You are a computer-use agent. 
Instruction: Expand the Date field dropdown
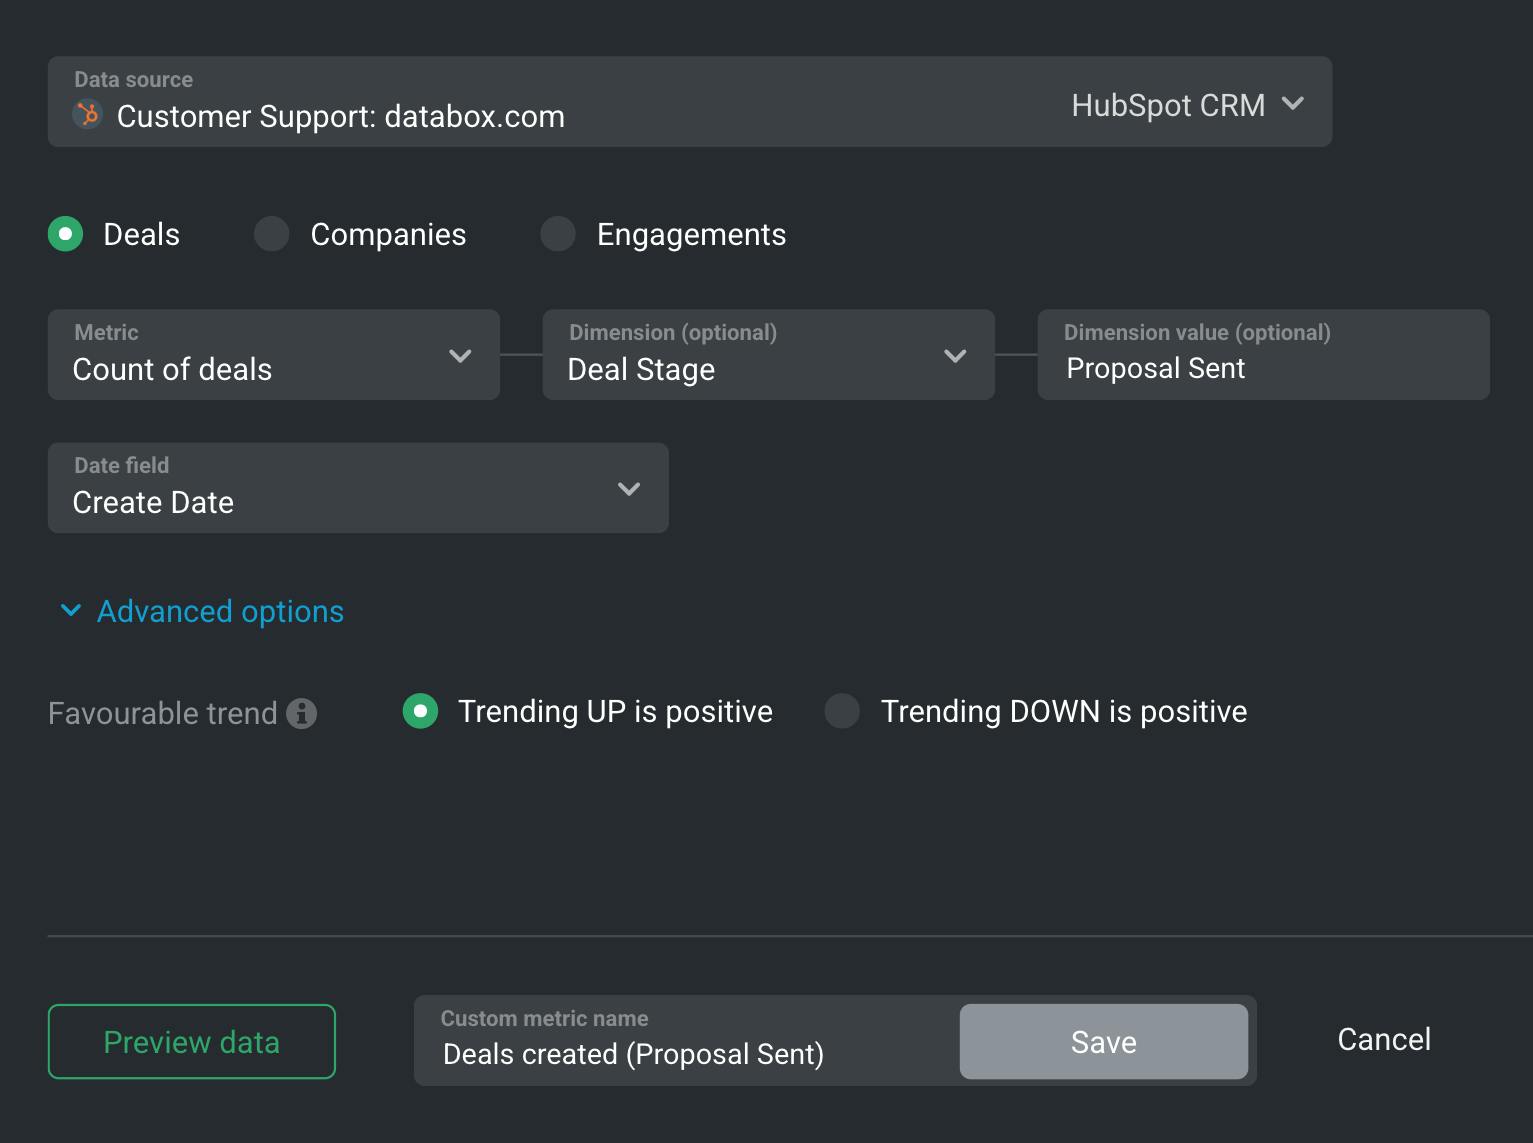(358, 488)
